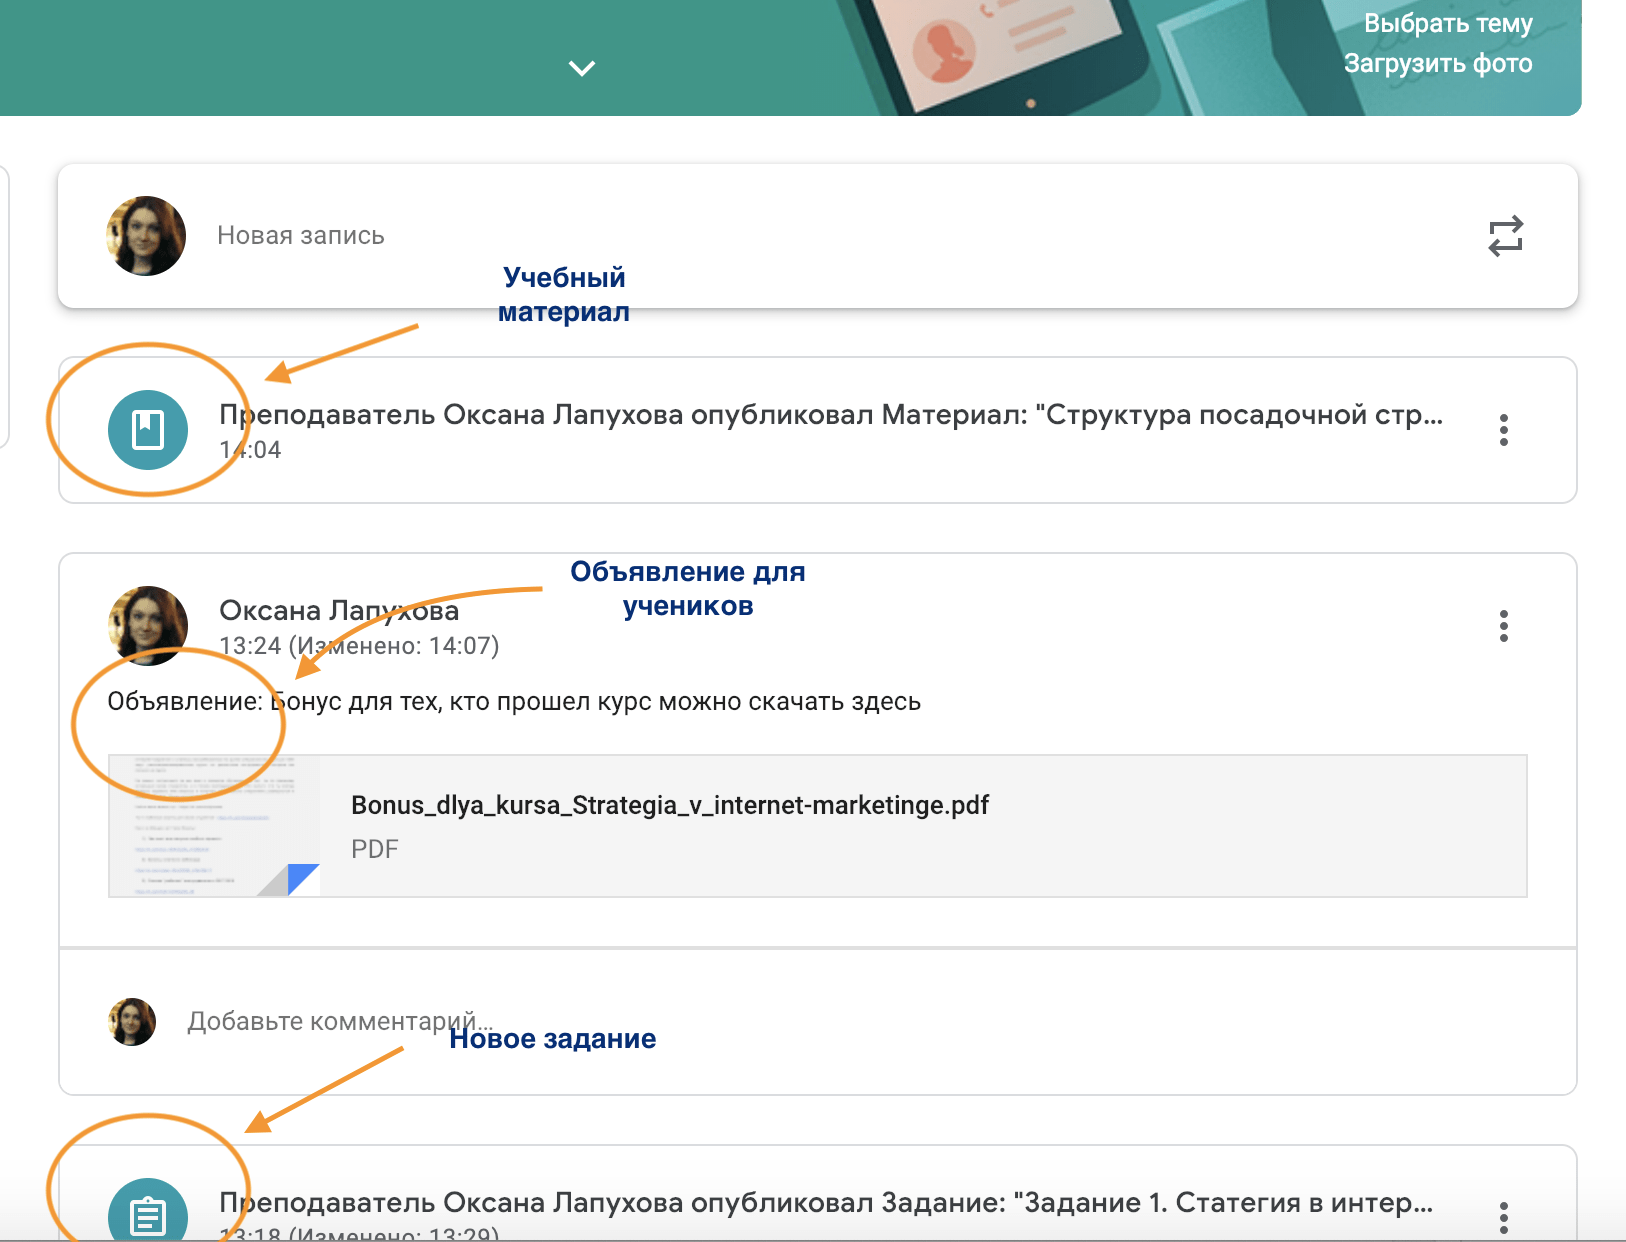The image size is (1626, 1242).
Task: Open the three-dot menu on the announcement post
Action: click(x=1503, y=626)
